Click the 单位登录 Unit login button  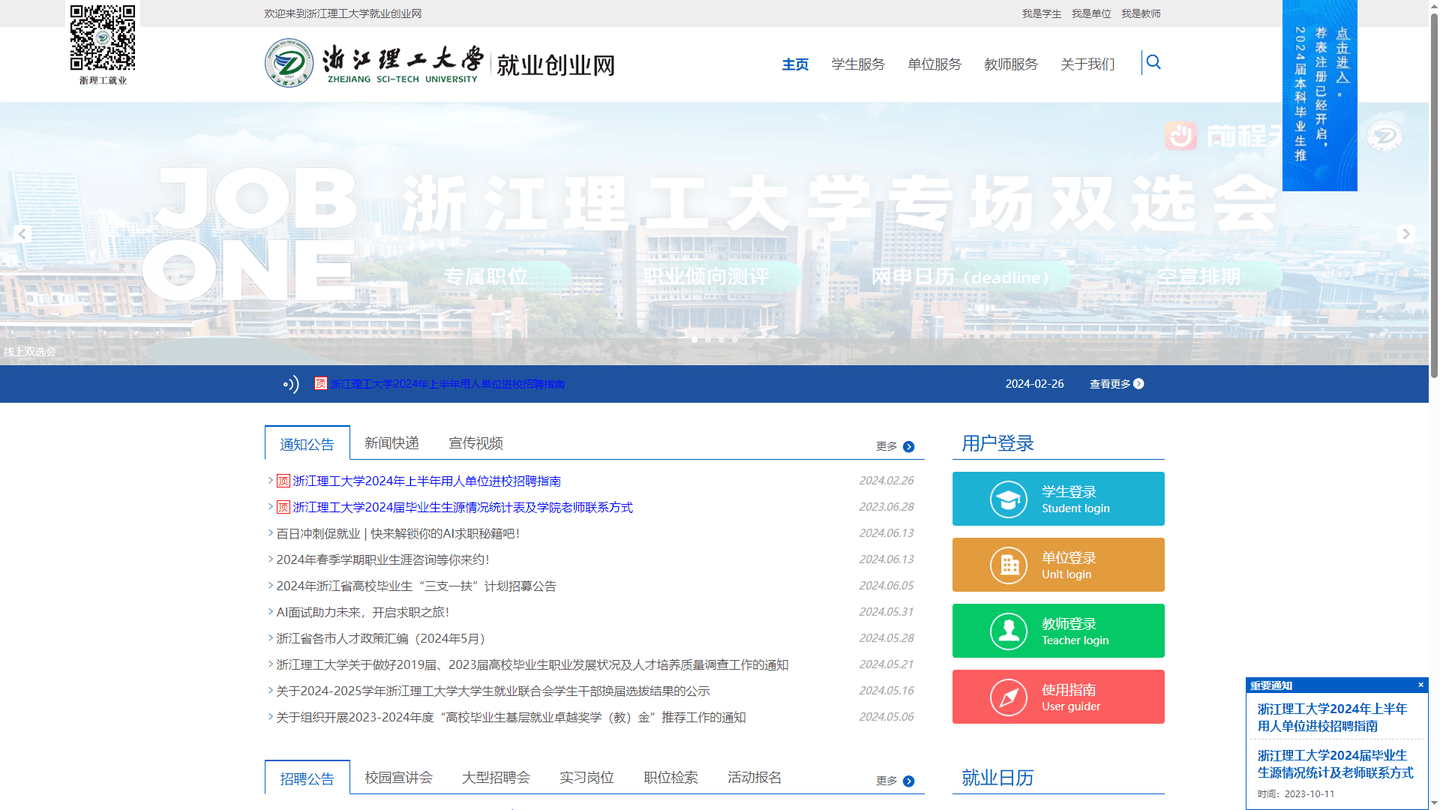click(x=1058, y=565)
